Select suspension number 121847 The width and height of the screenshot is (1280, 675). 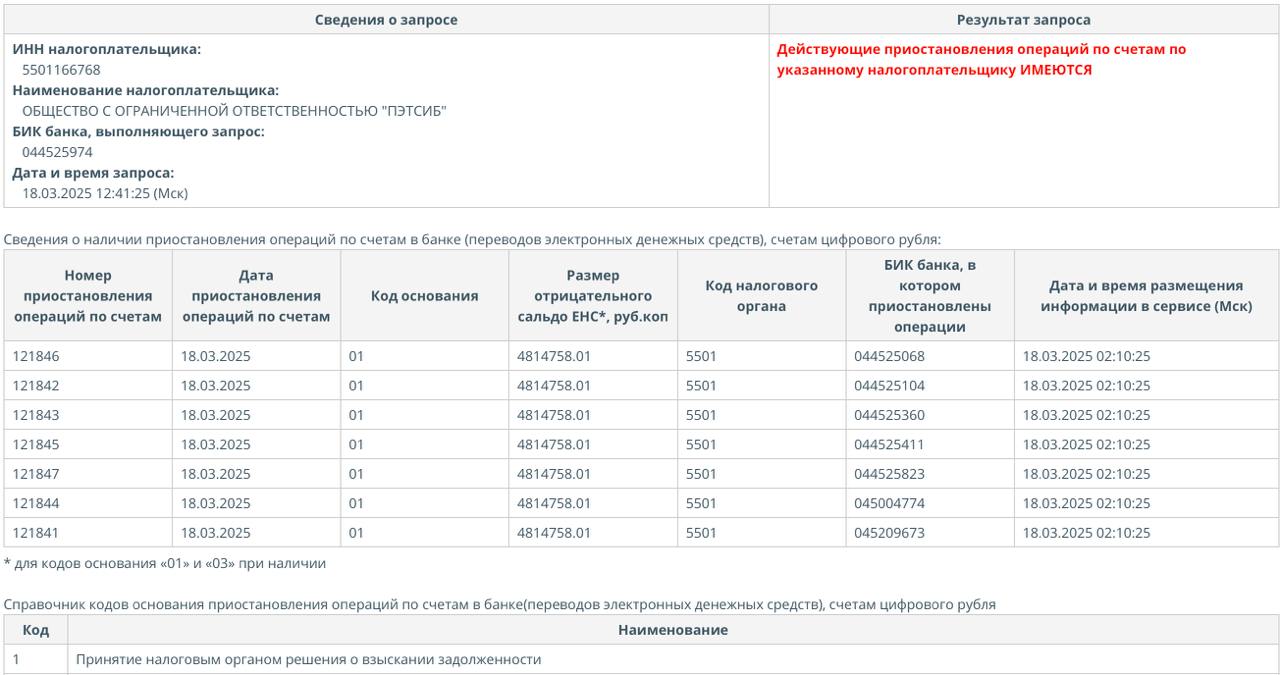(37, 474)
